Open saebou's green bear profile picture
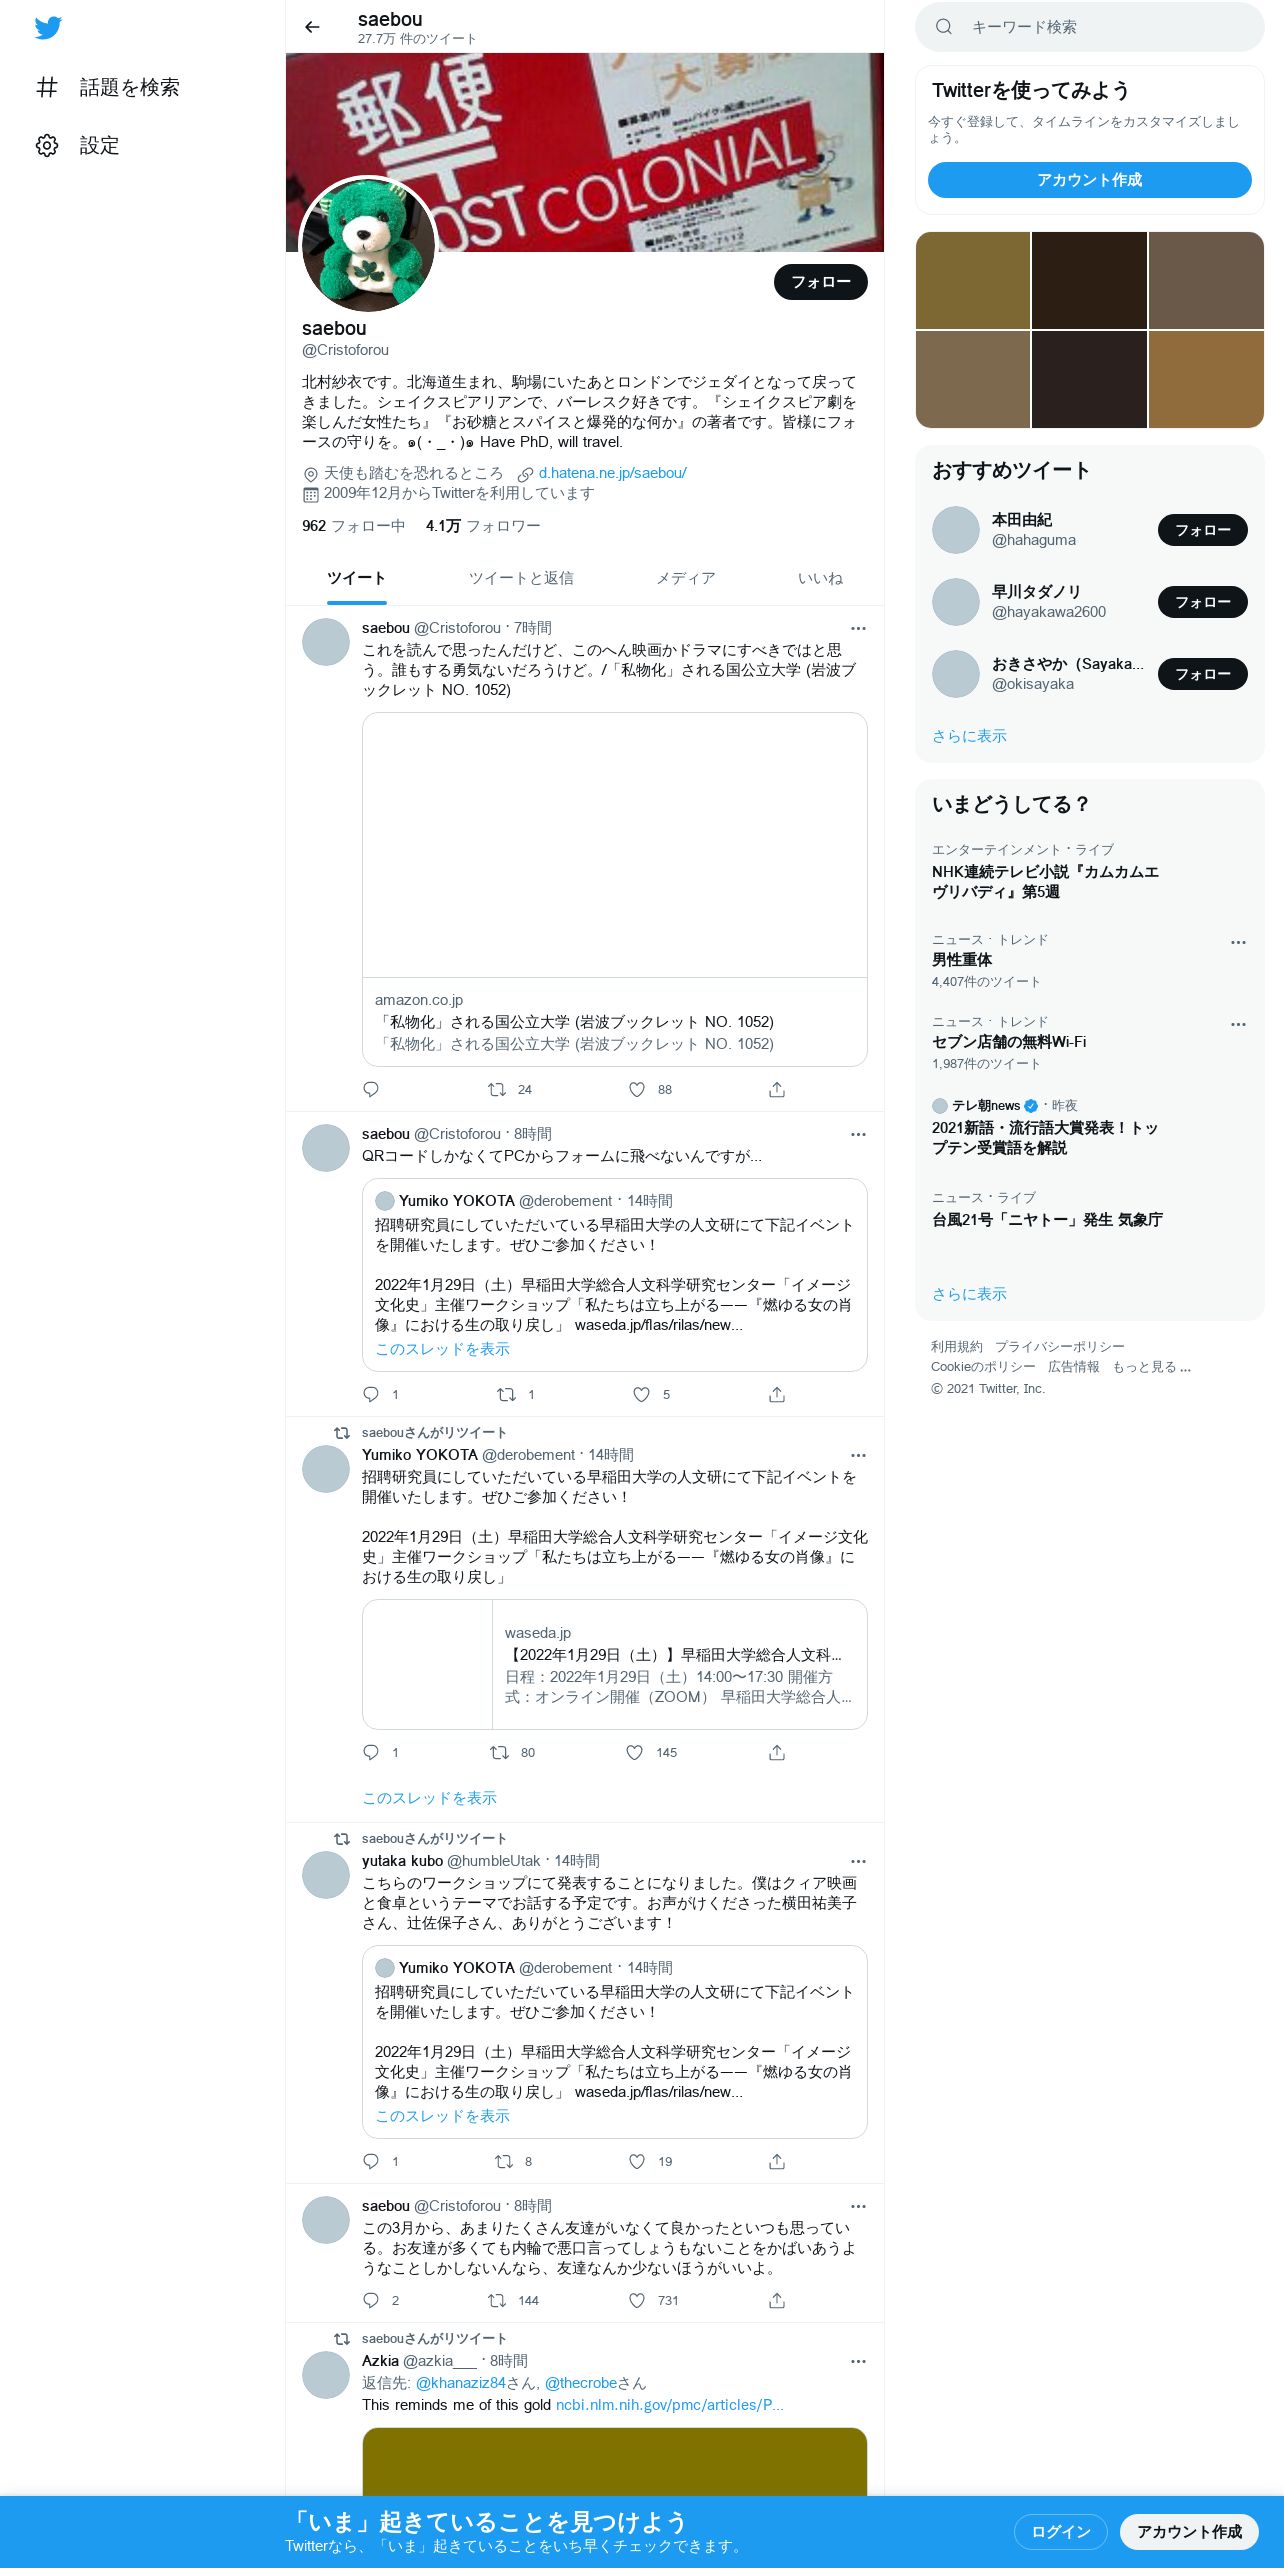 click(x=369, y=245)
